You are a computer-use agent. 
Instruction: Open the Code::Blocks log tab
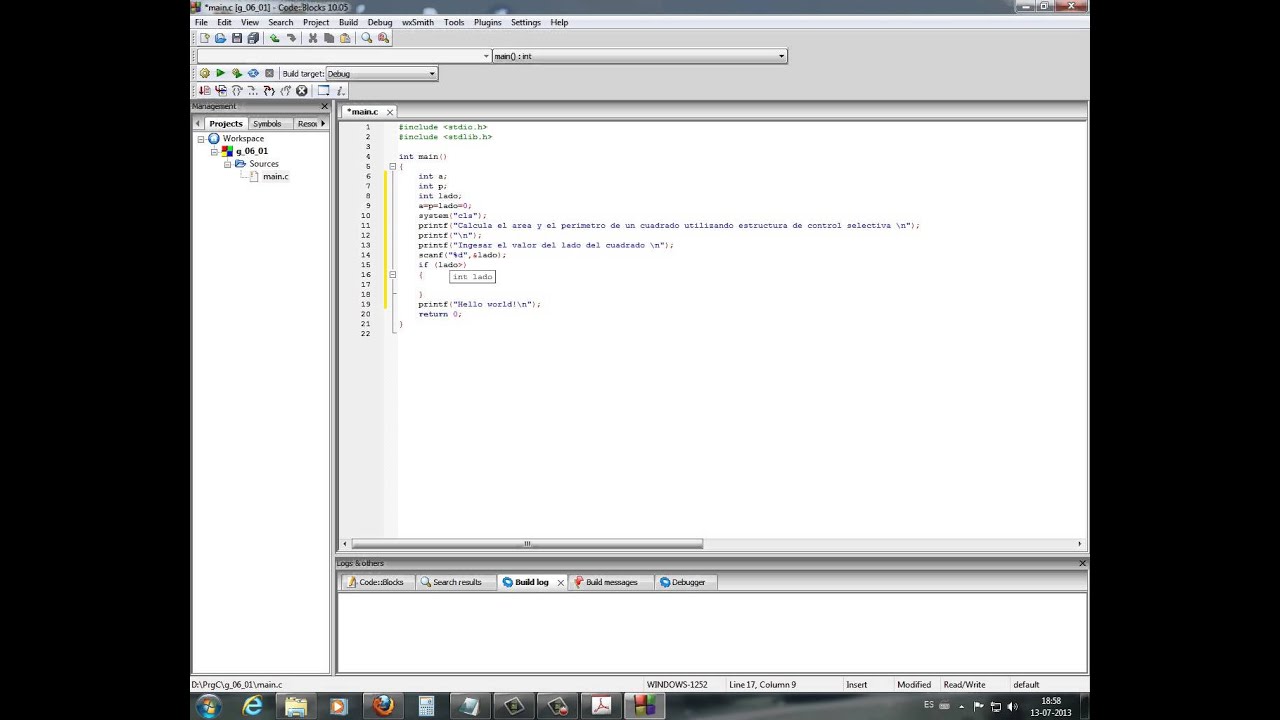(381, 582)
